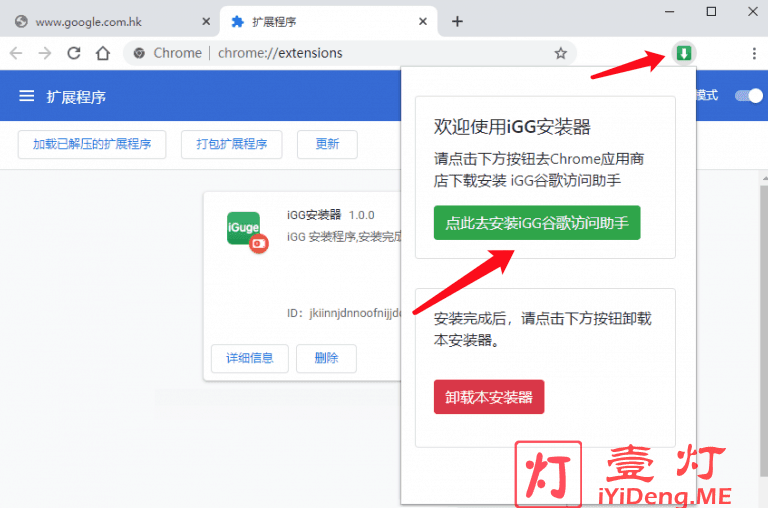Screen dimensions: 768x508
Task: Click the browser back arrow
Action: pos(17,53)
